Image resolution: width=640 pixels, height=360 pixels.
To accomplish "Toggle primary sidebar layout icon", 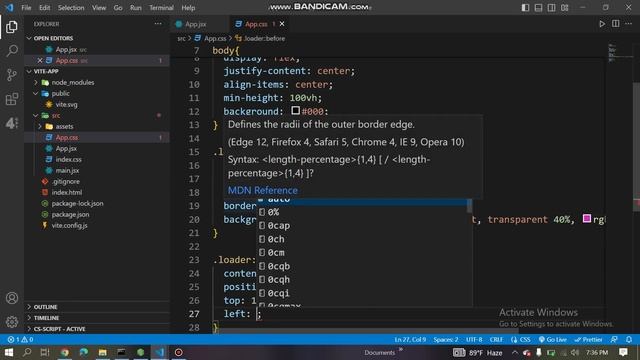I will (526, 8).
